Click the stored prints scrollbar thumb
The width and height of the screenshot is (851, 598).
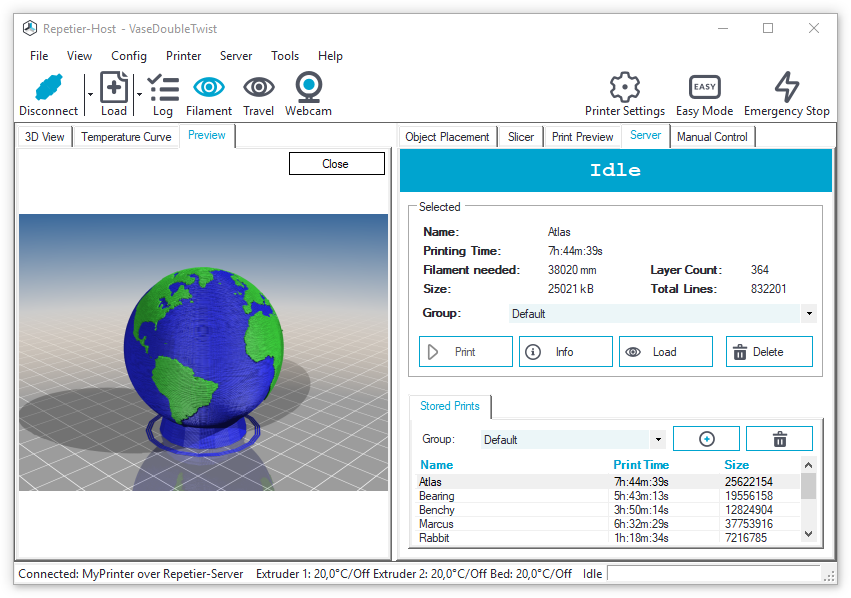808,486
